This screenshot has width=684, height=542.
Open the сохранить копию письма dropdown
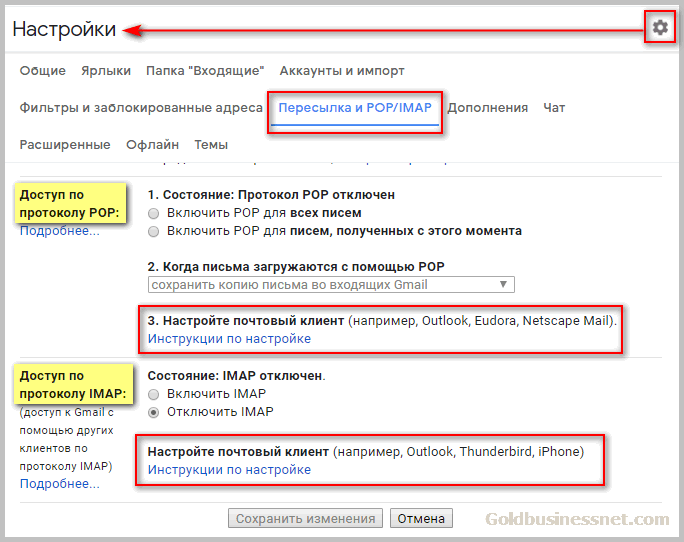(331, 285)
